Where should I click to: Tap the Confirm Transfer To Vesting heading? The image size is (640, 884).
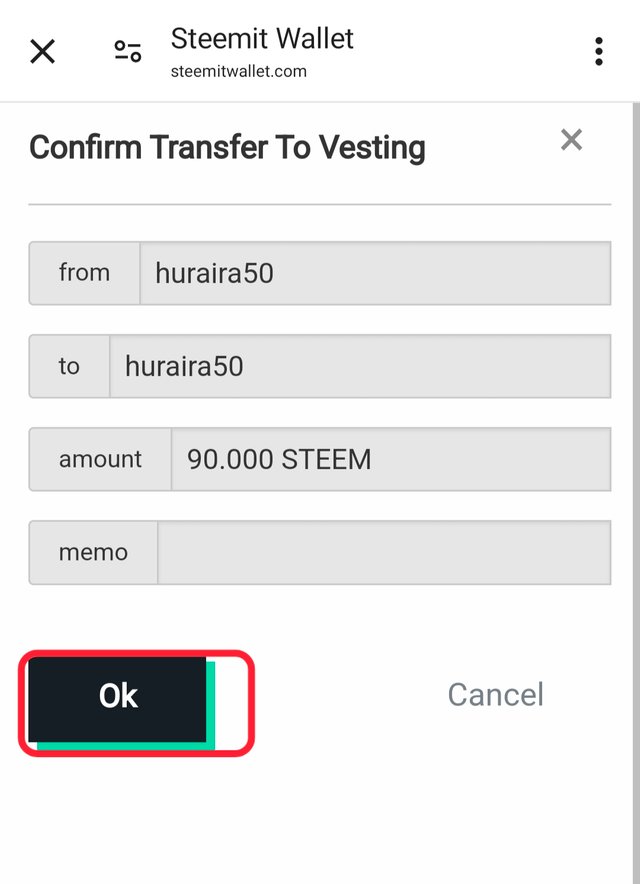(x=227, y=148)
